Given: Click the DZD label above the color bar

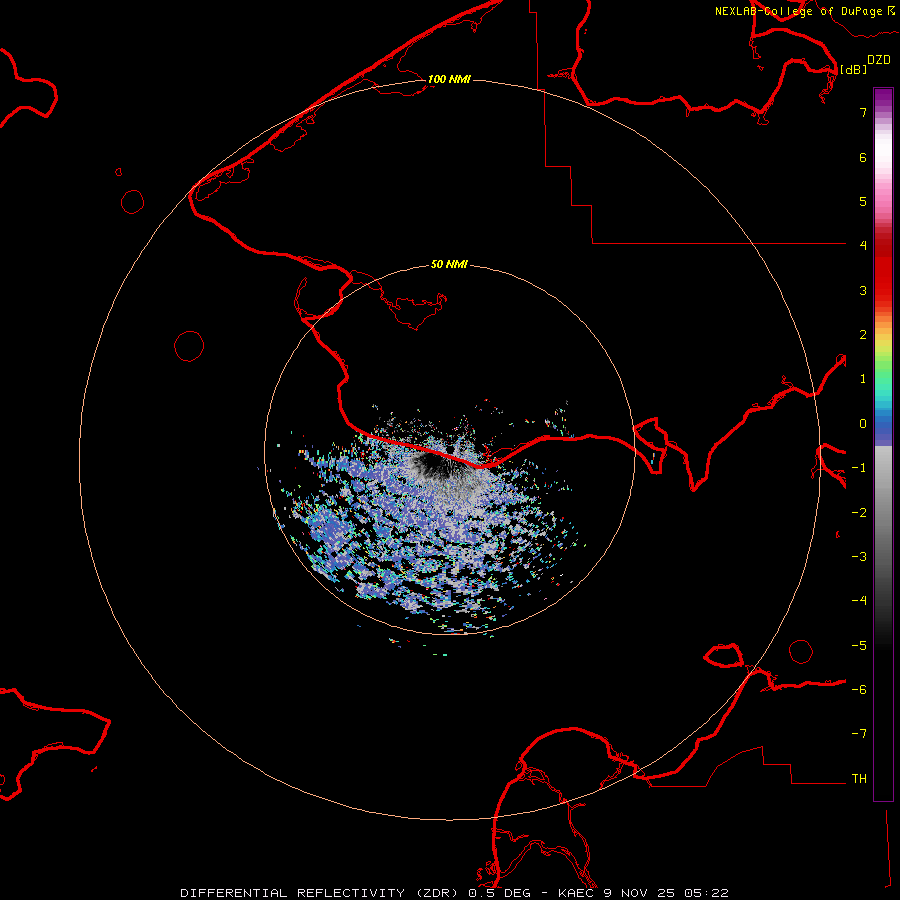Looking at the screenshot, I should point(879,60).
